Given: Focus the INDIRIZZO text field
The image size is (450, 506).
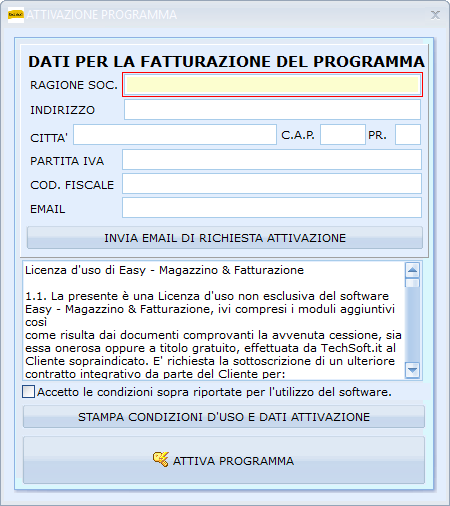Looking at the screenshot, I should 272,110.
